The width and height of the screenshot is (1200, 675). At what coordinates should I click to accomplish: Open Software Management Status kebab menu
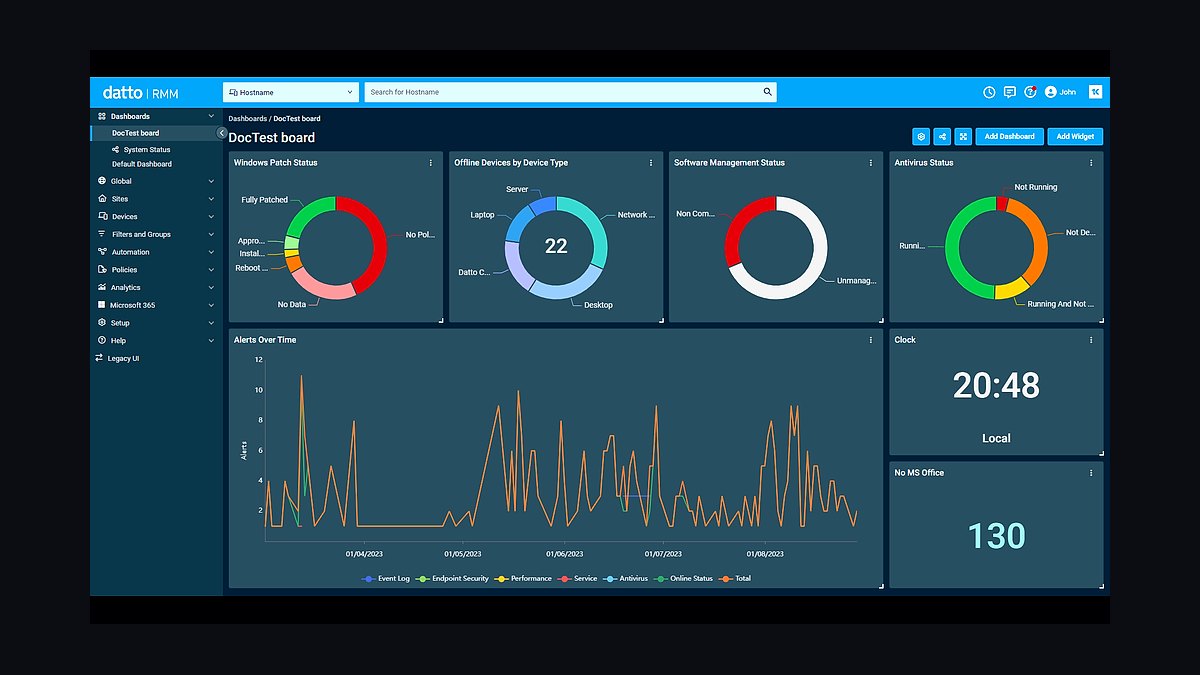coord(871,163)
